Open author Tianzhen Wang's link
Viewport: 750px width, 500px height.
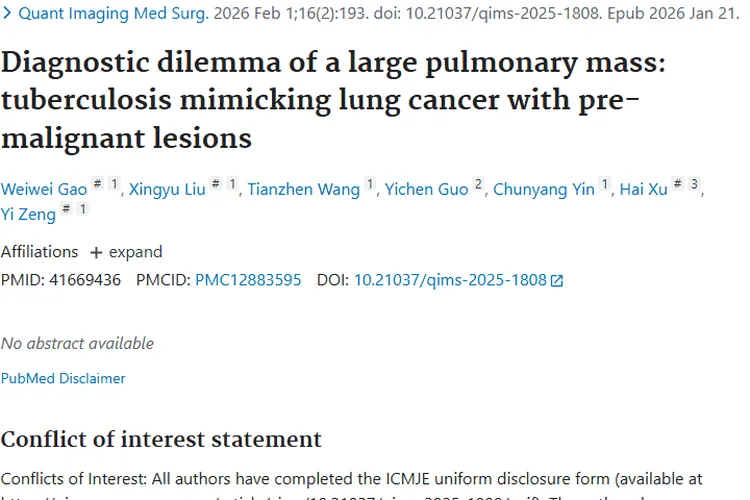tap(303, 189)
